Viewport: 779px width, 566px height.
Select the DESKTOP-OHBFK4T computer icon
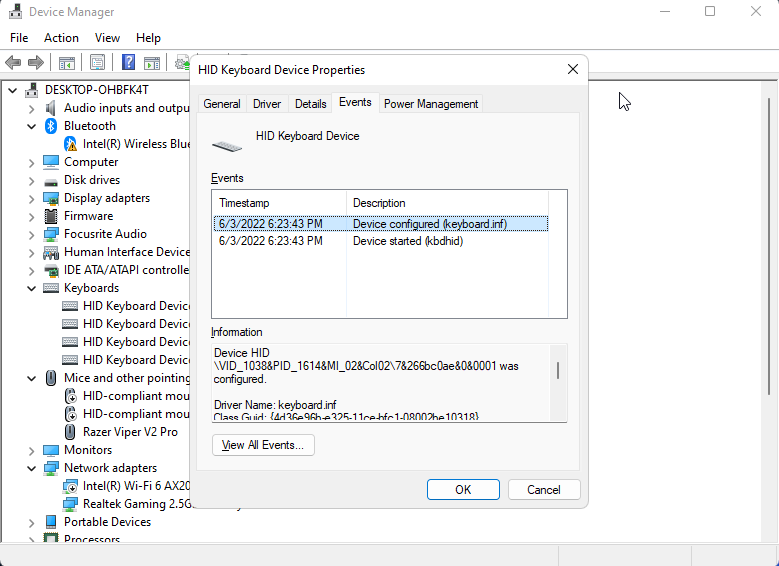(32, 90)
